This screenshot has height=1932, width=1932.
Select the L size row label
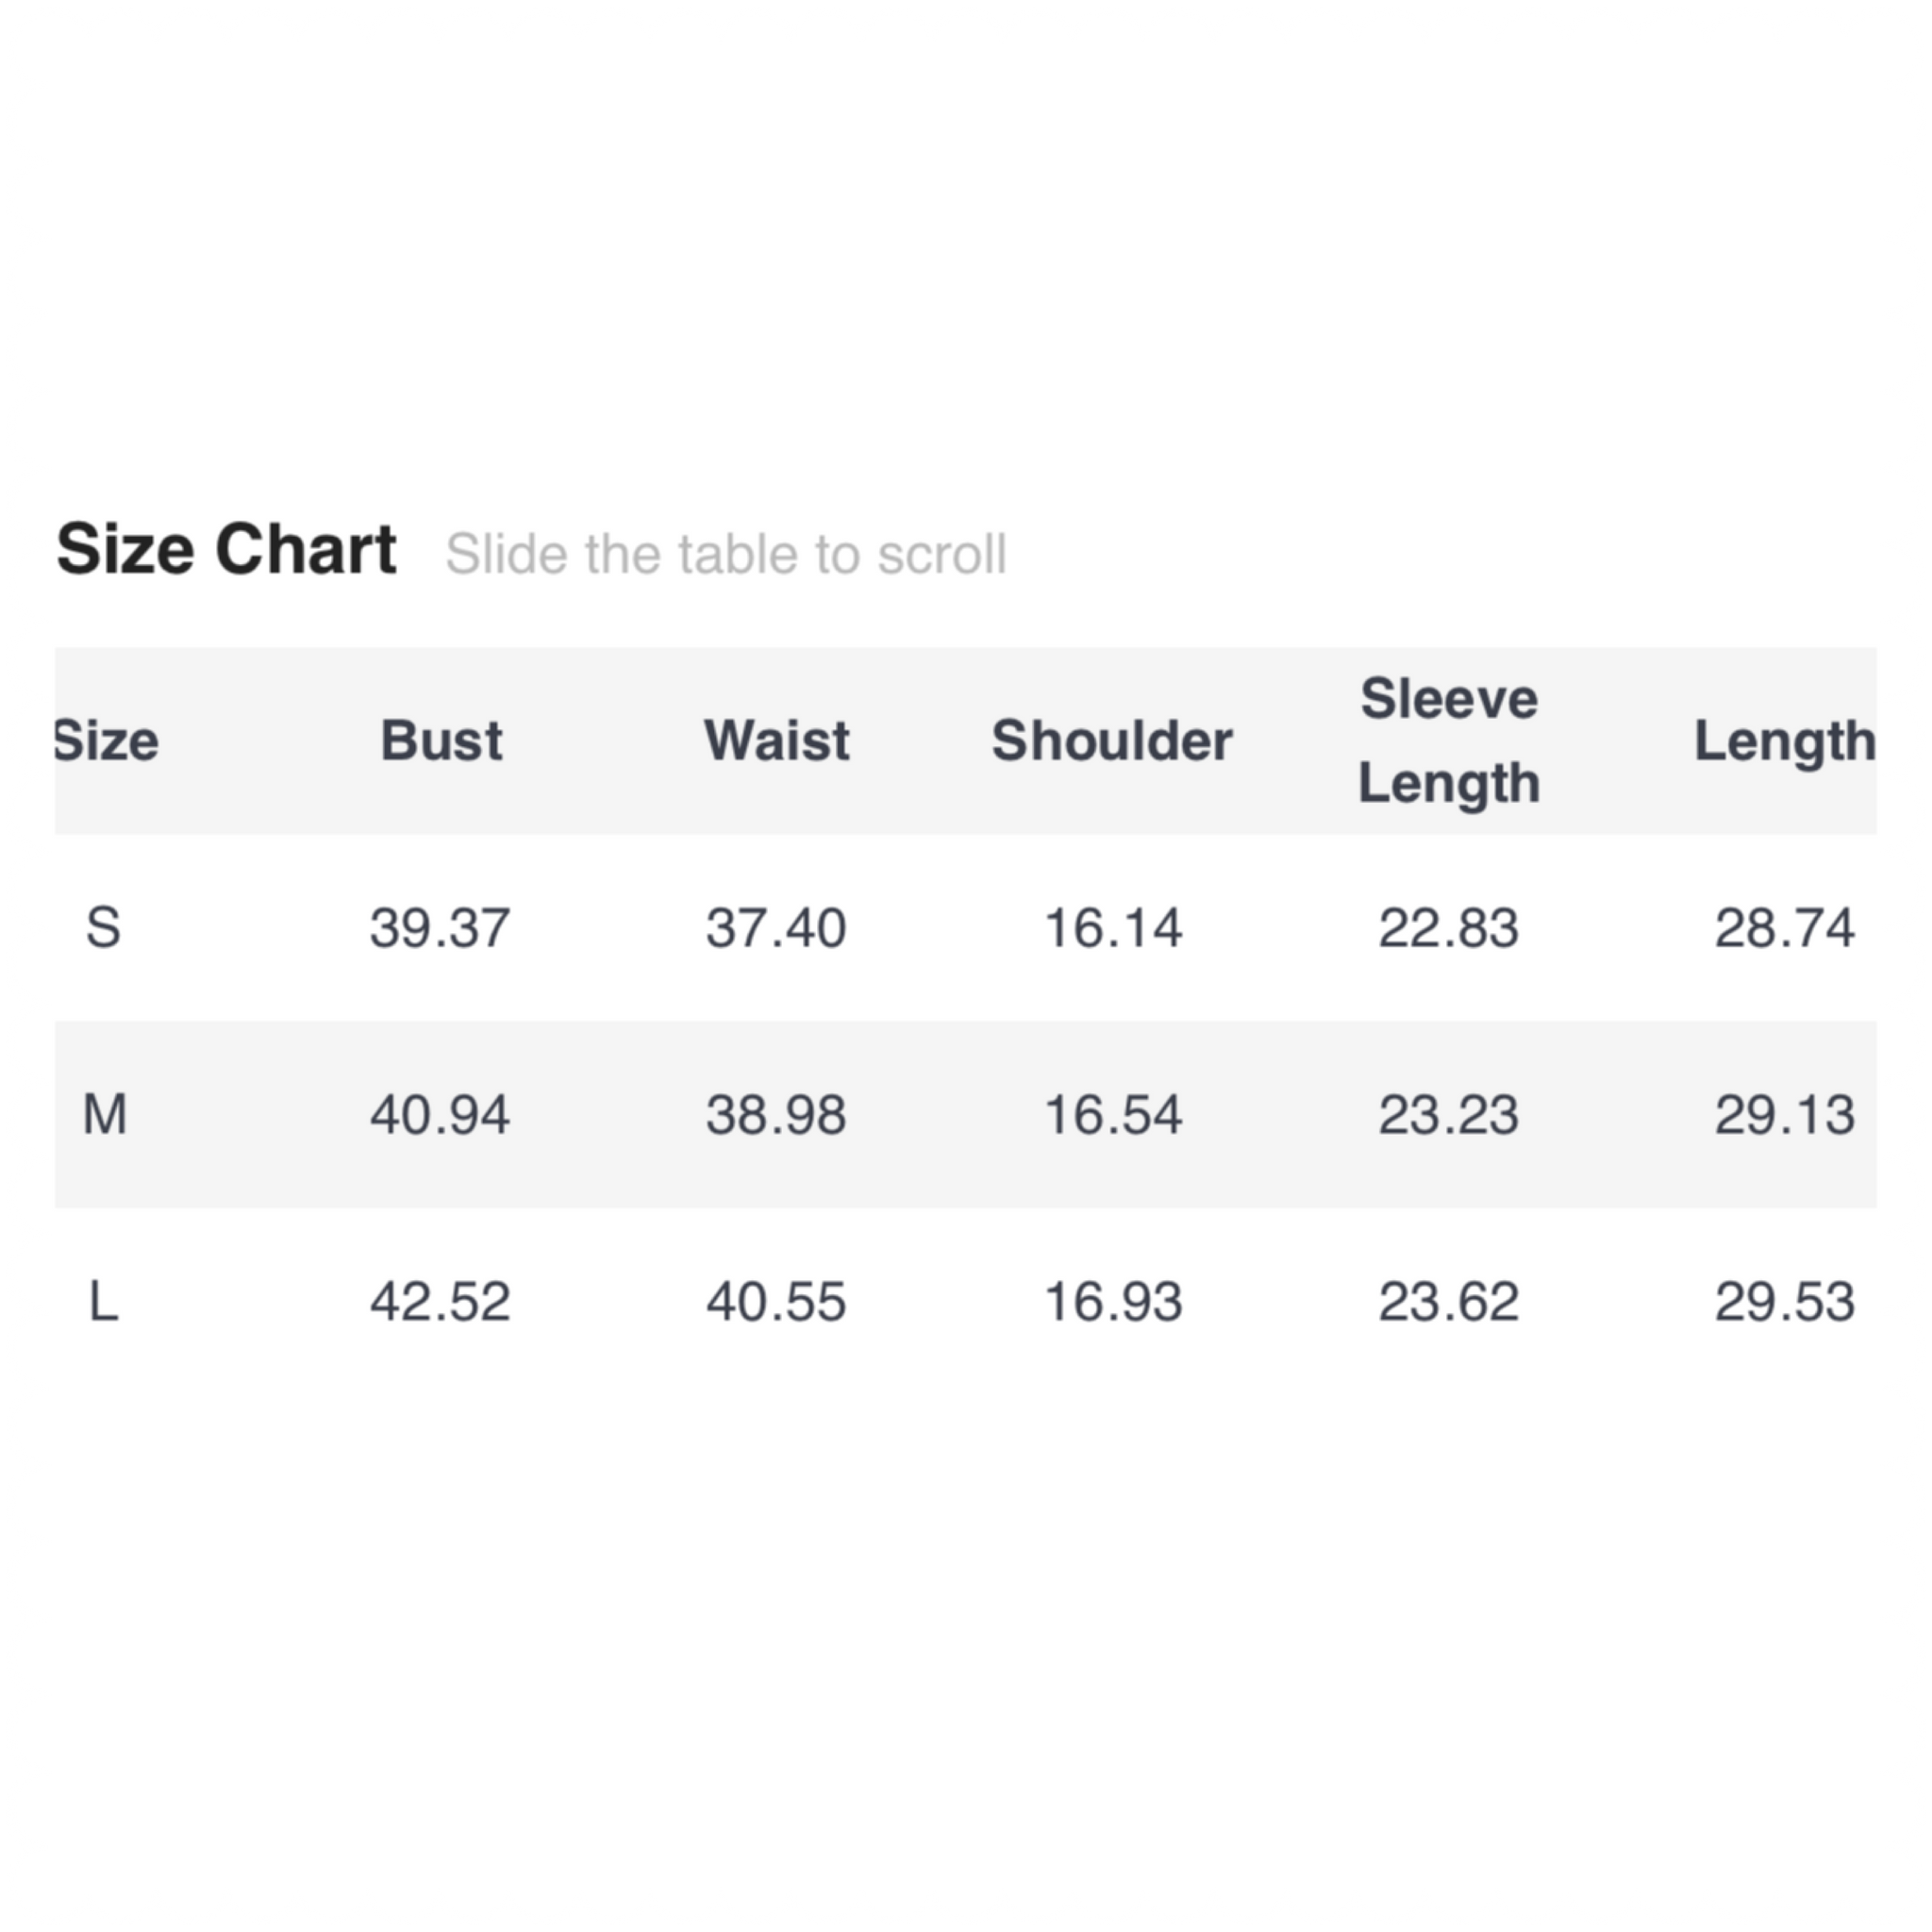pos(104,1302)
